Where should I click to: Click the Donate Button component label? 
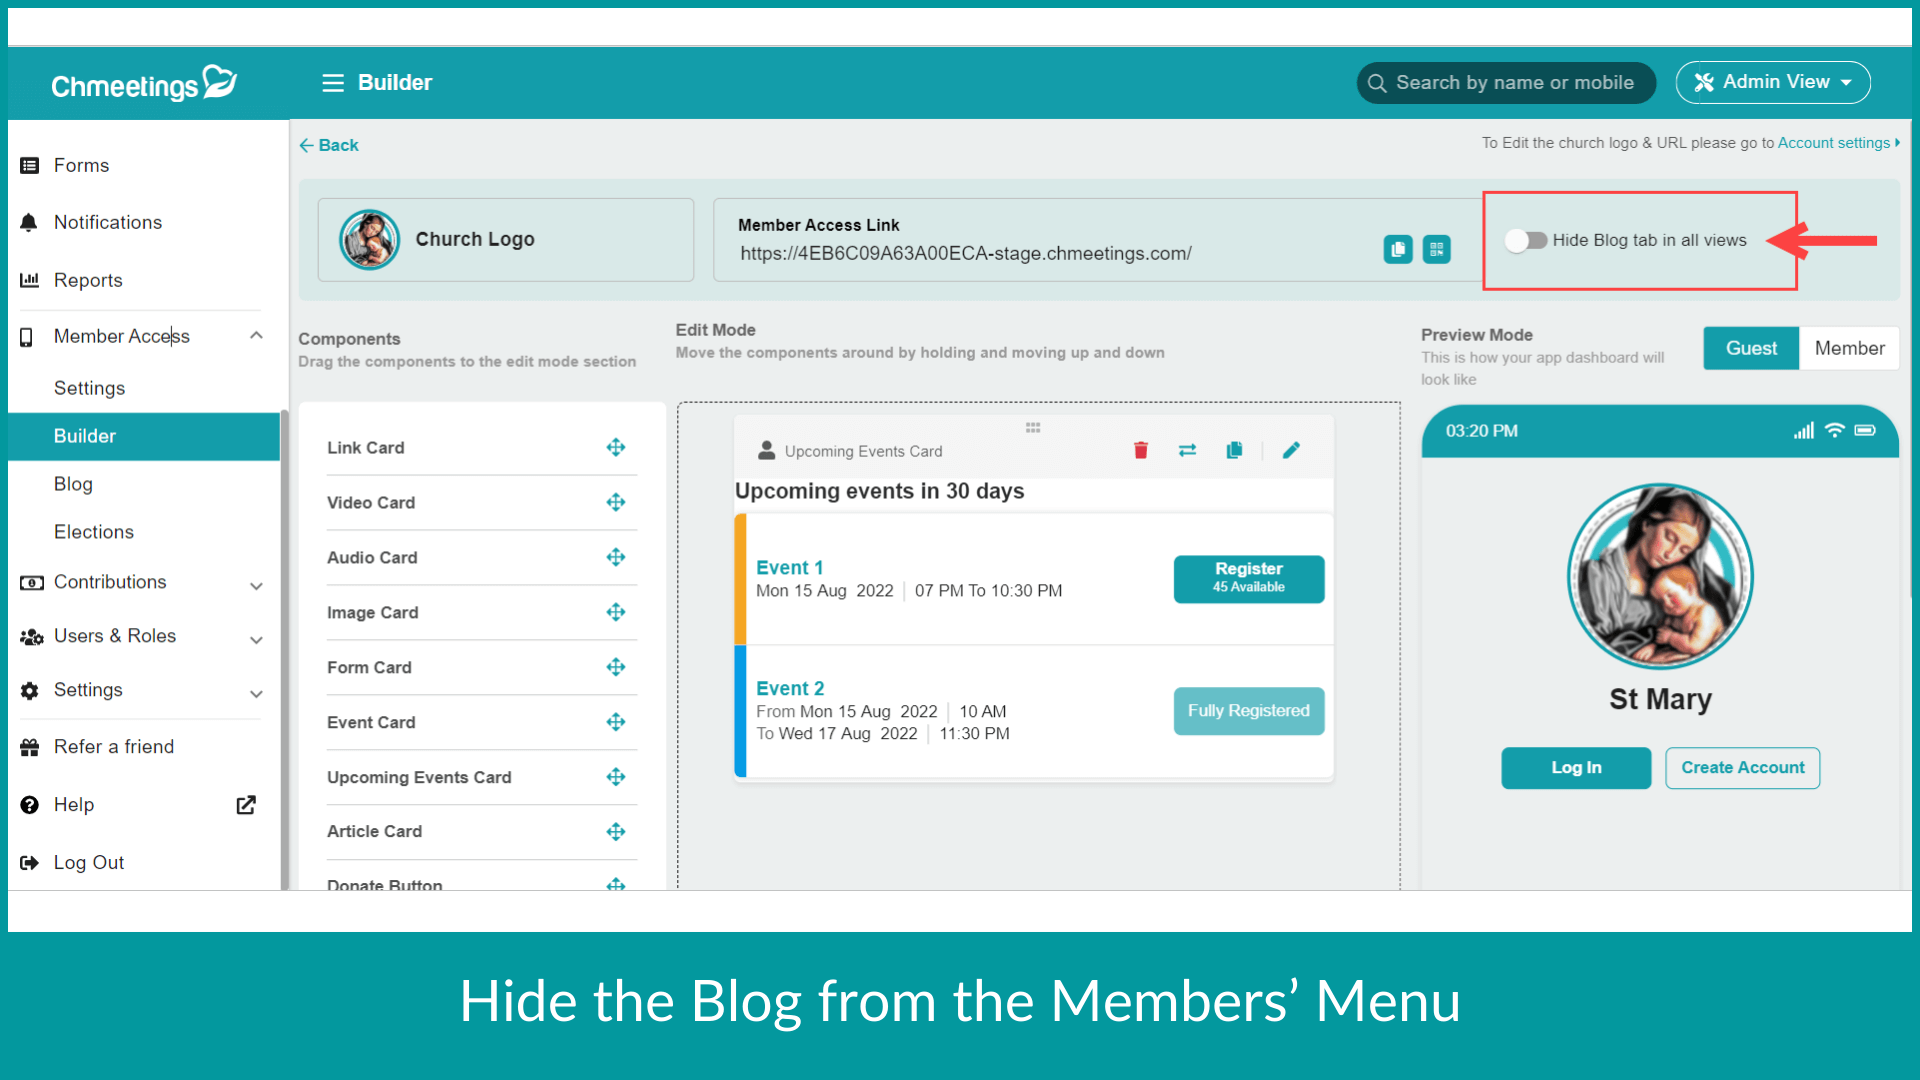(385, 884)
